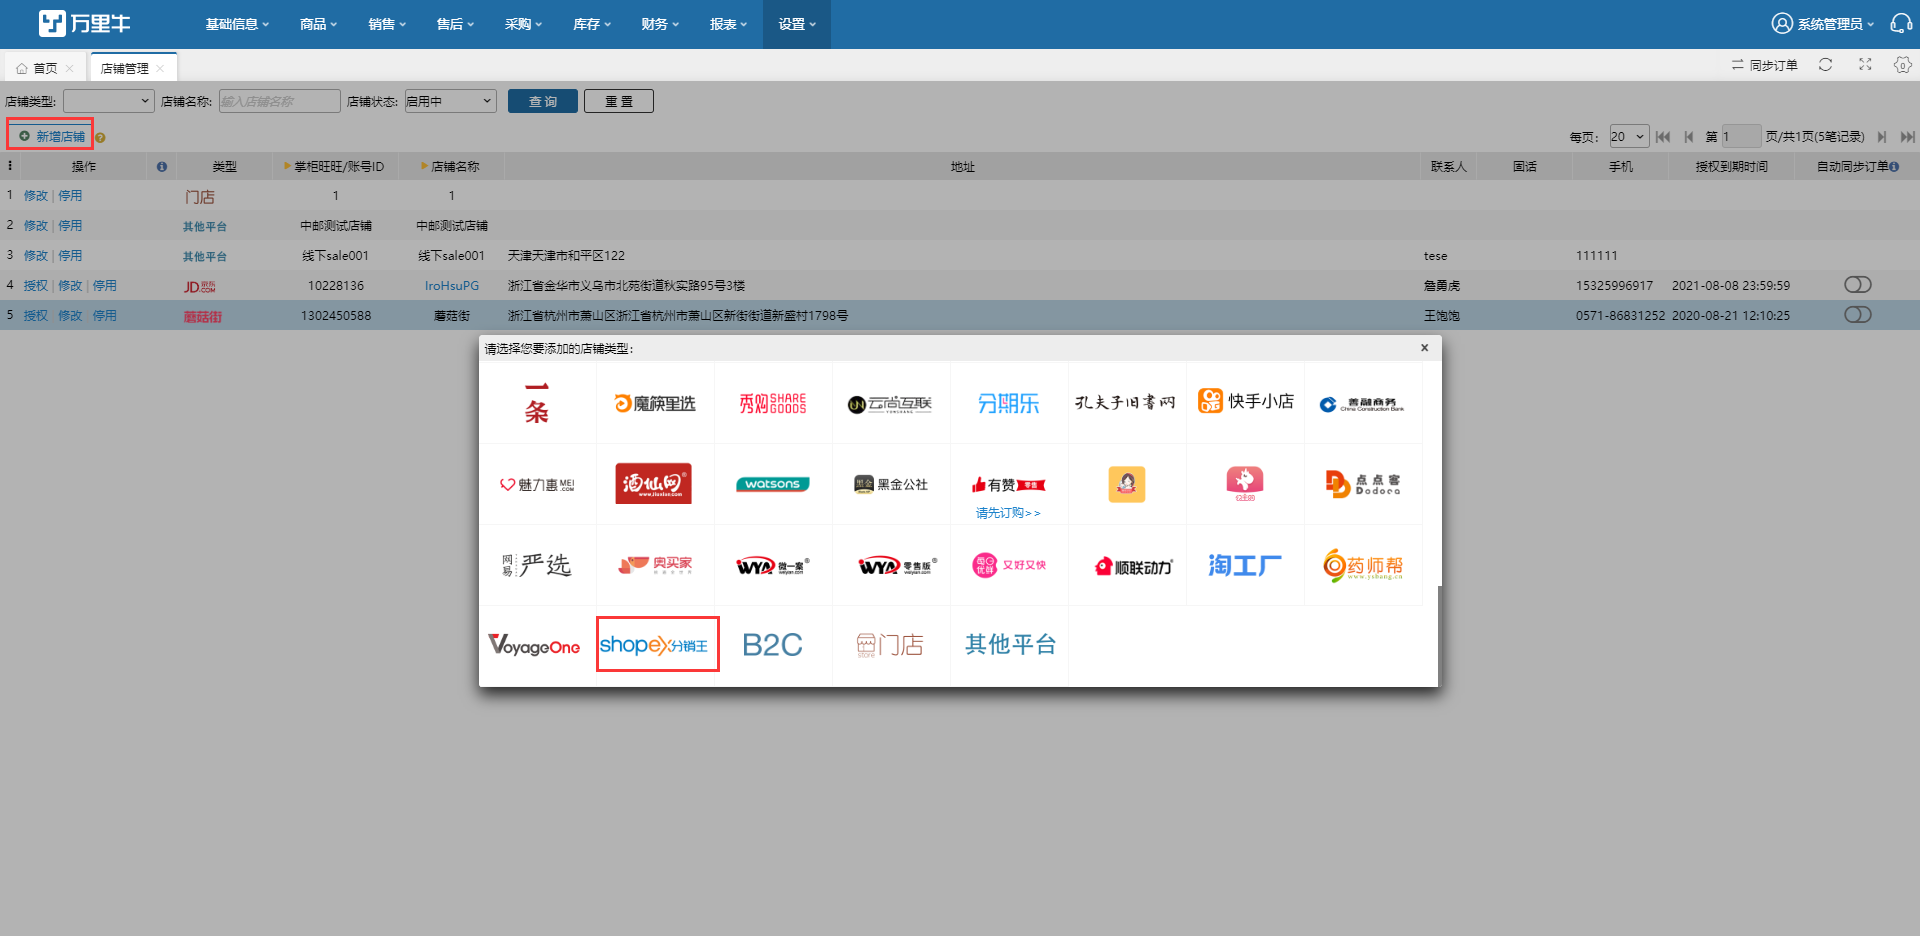Click the 新增店铺 button
Viewport: 1920px width, 937px height.
51,136
